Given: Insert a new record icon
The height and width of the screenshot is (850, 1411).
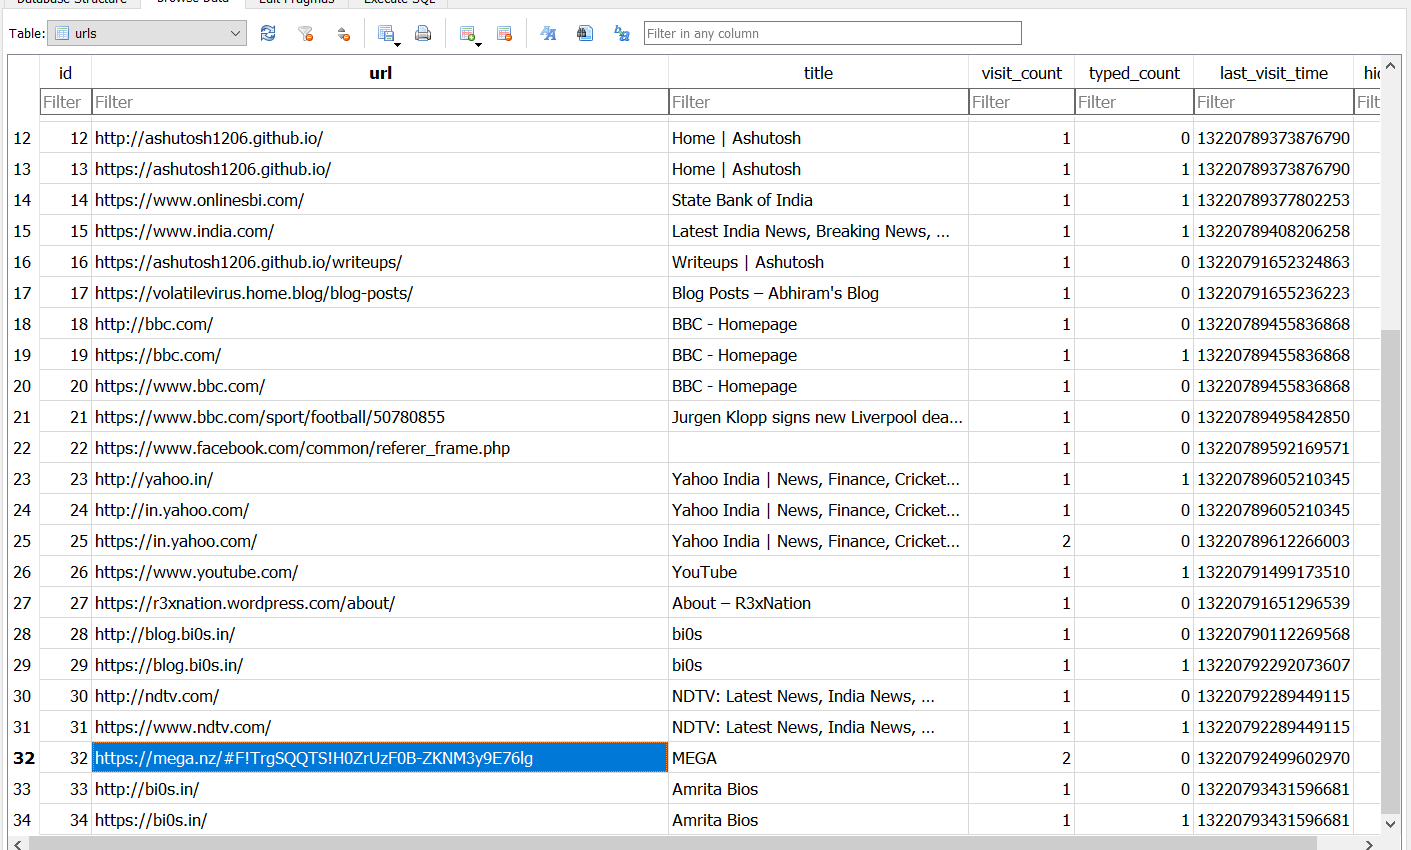Looking at the screenshot, I should coord(466,33).
